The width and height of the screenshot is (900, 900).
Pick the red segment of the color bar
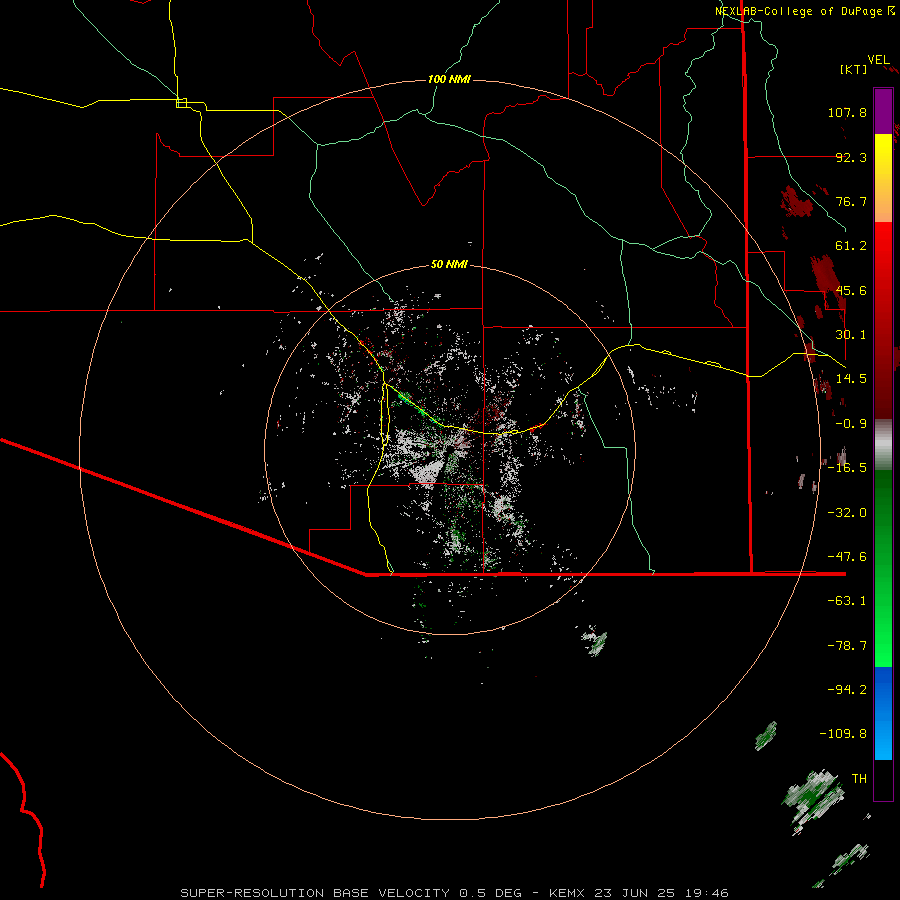pos(883,320)
